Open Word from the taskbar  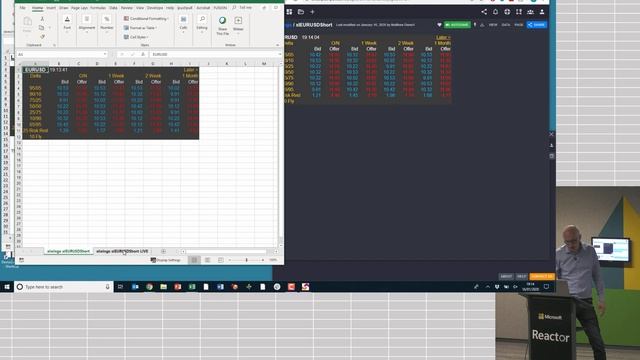tap(220, 287)
